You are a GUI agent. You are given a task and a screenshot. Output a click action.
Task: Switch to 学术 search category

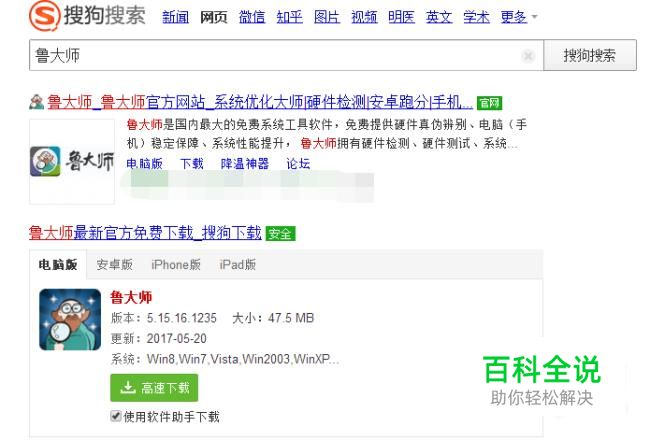pyautogui.click(x=476, y=17)
